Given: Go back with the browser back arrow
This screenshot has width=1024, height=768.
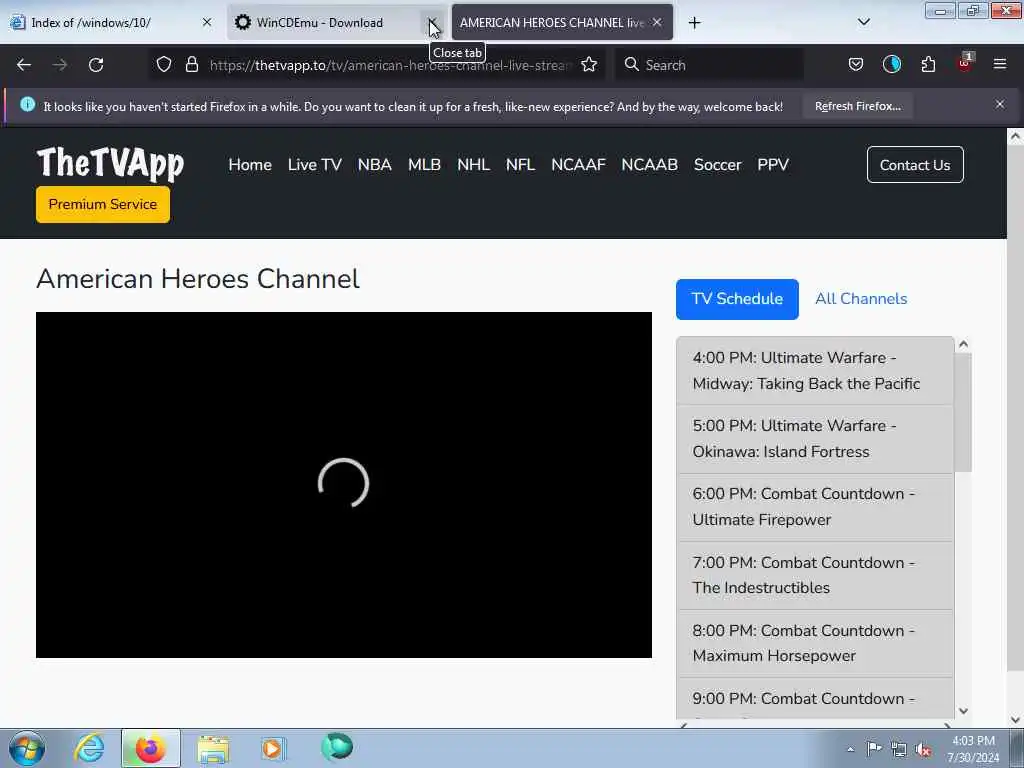Looking at the screenshot, I should point(24,65).
